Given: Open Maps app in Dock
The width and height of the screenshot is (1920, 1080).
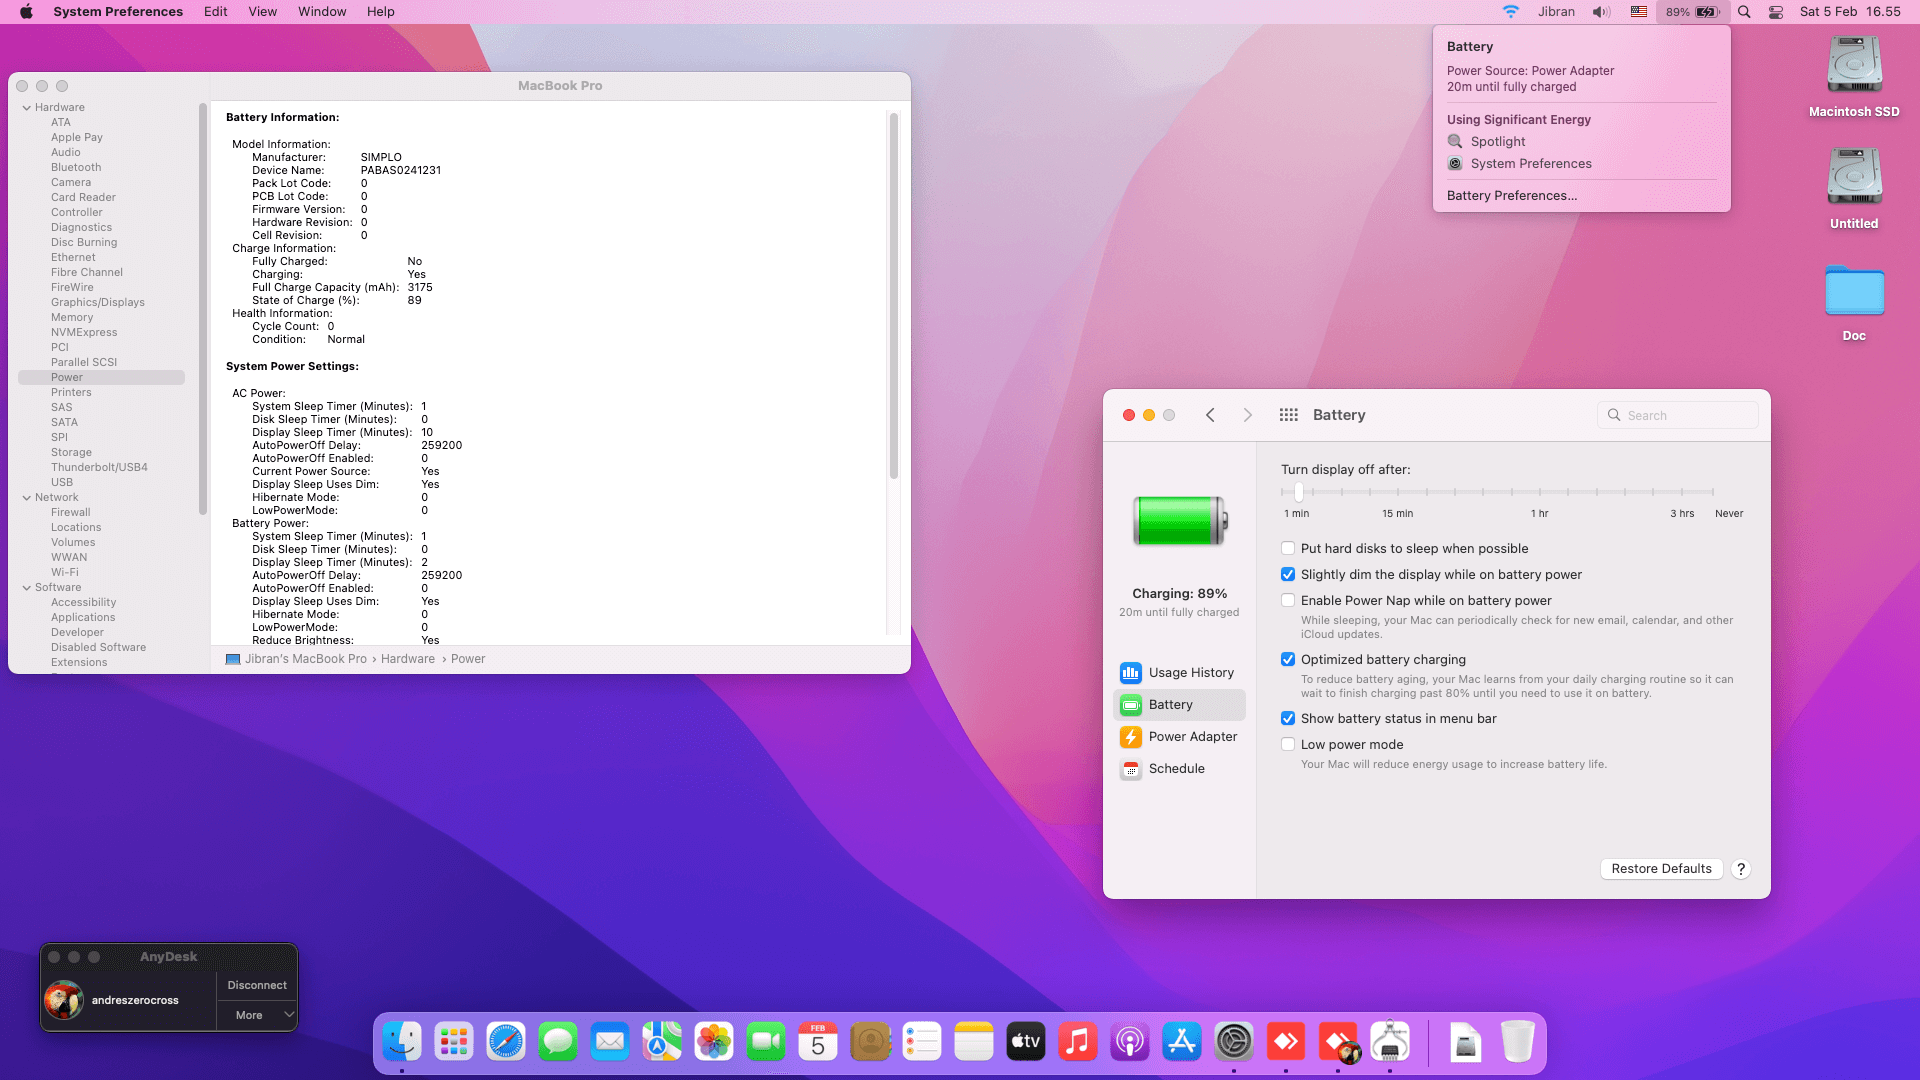Looking at the screenshot, I should pos(662,1042).
